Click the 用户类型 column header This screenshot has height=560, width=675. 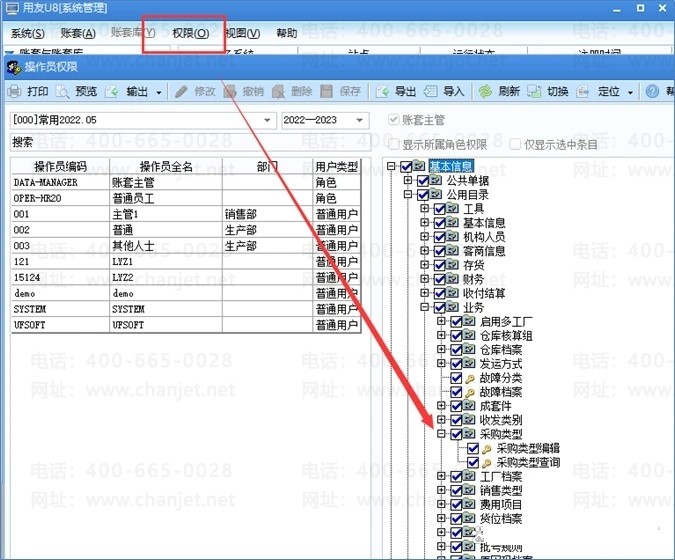click(337, 166)
